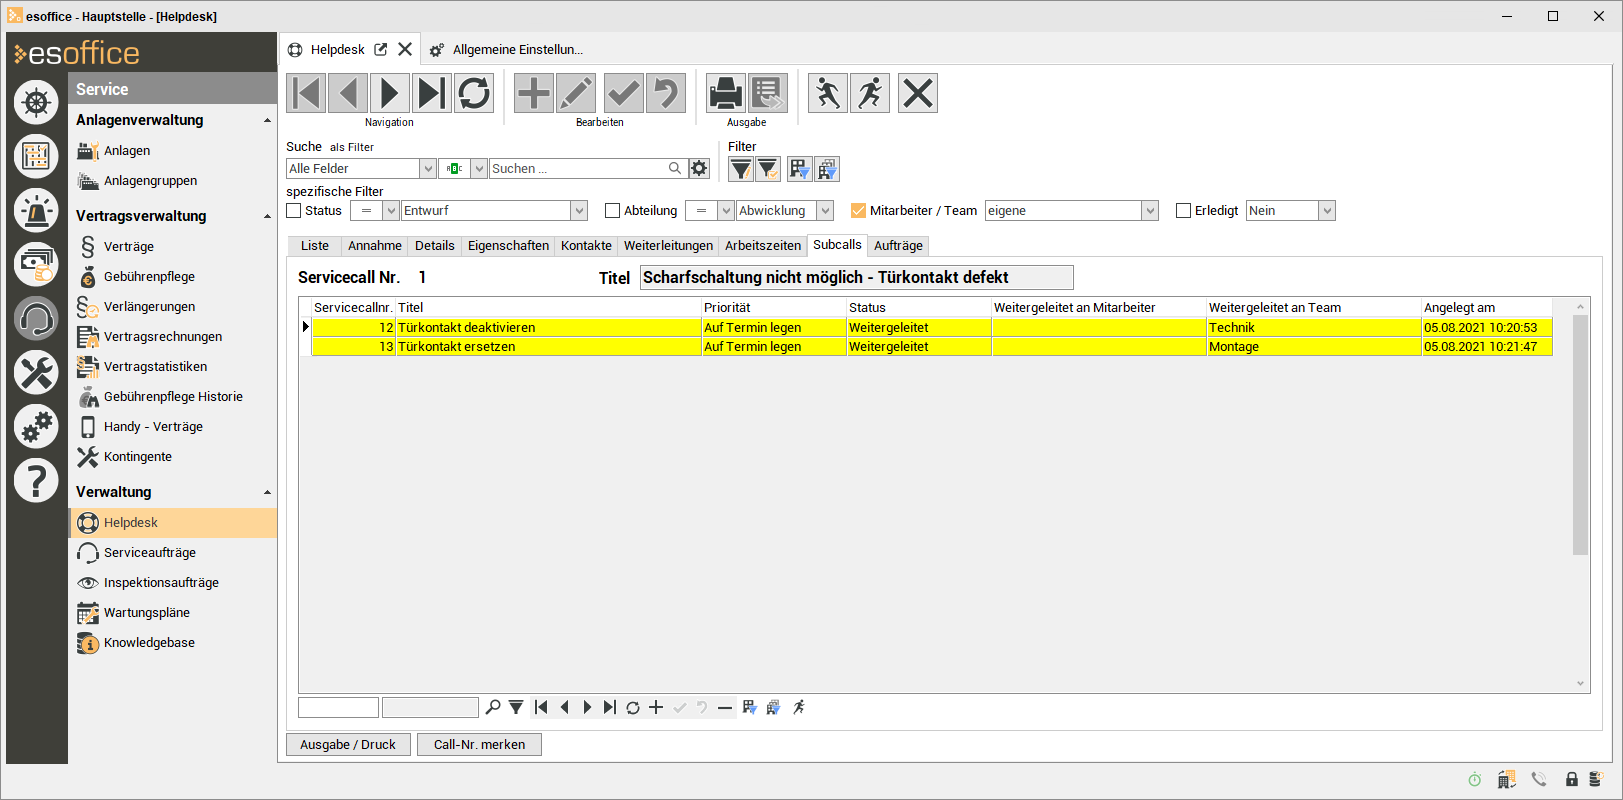Viewport: 1623px width, 800px height.
Task: Enable the Status filter checkbox
Action: click(x=294, y=210)
